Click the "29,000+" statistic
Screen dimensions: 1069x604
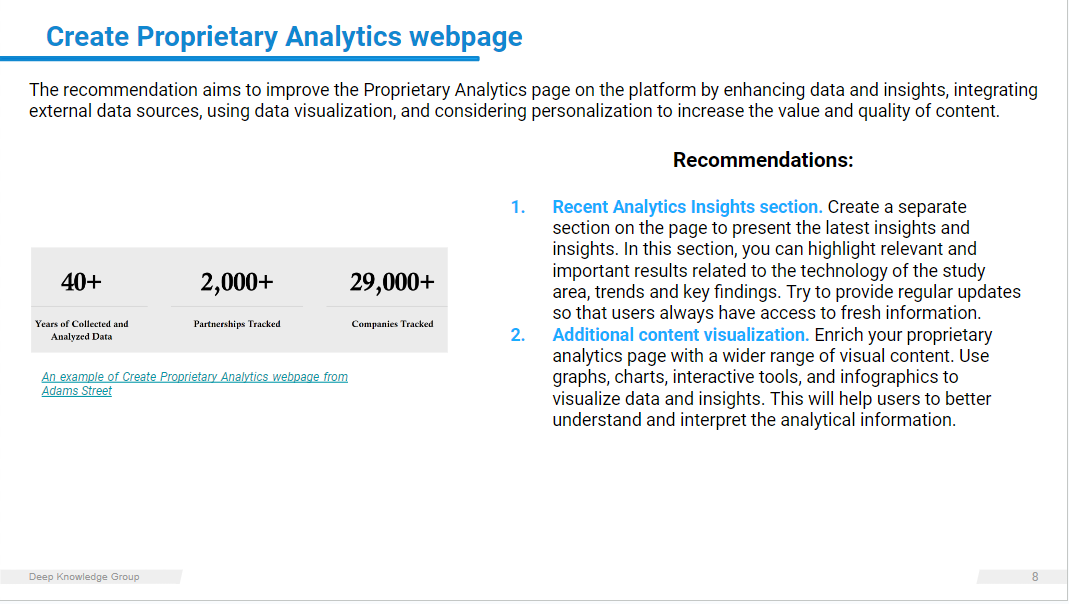(392, 282)
